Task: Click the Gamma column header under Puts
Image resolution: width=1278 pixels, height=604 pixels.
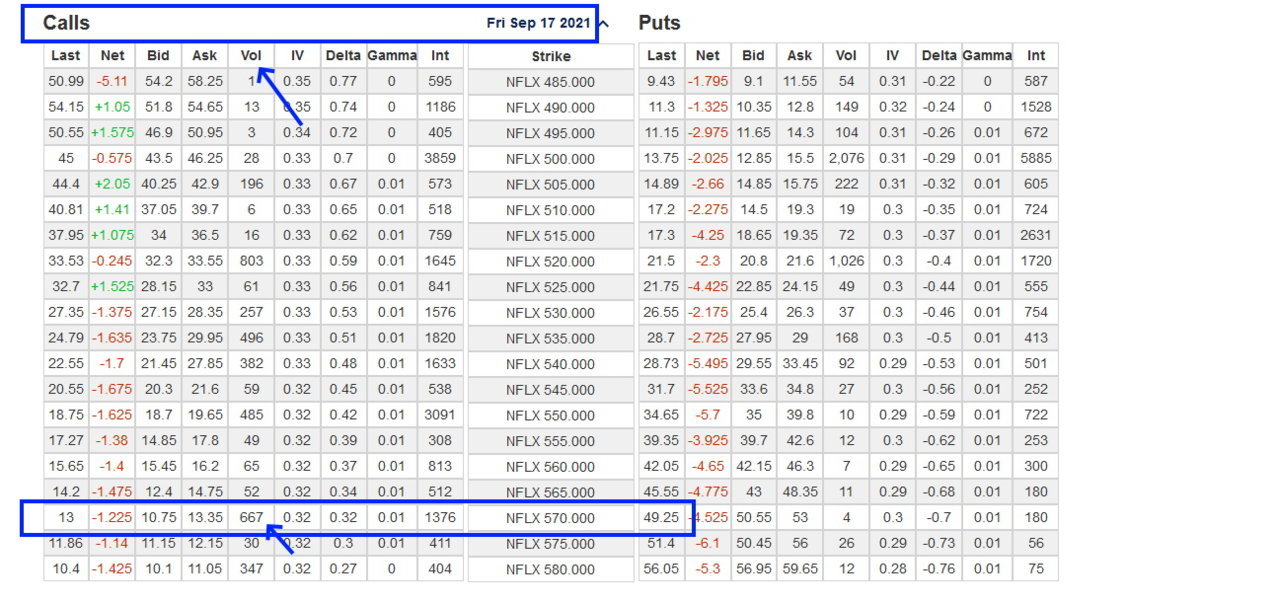Action: point(987,56)
